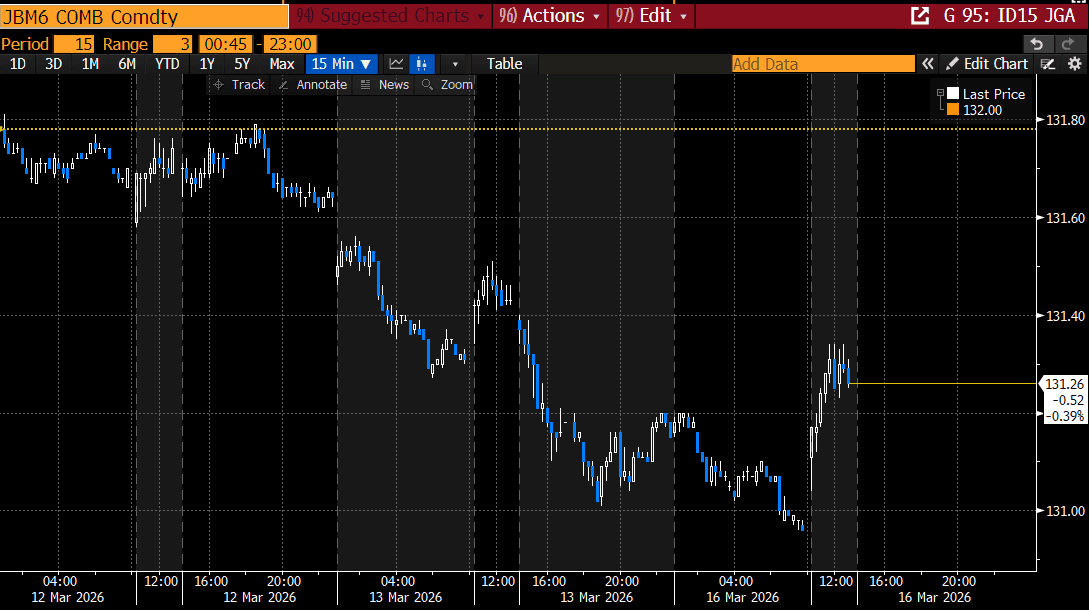The width and height of the screenshot is (1089, 610).
Task: Select the Max time range
Action: (x=282, y=64)
